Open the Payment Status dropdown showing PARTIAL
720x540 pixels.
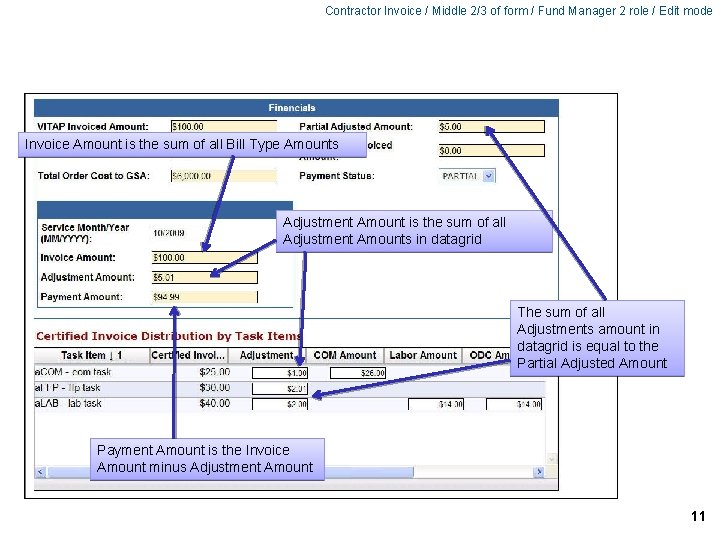pos(467,176)
